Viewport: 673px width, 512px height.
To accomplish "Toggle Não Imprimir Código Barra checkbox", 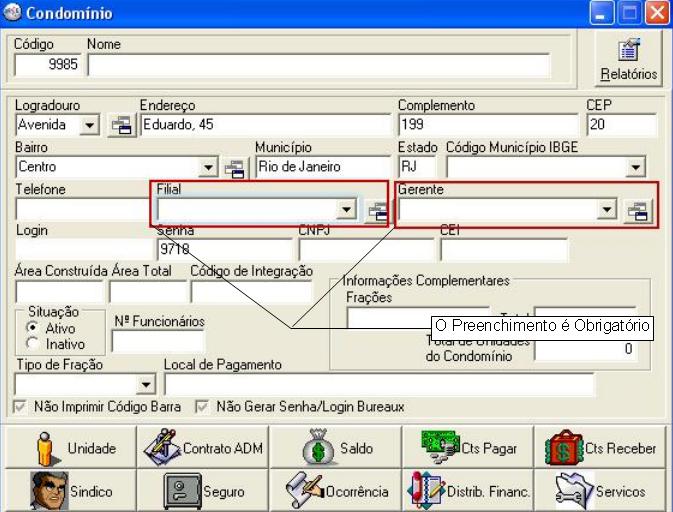I will pos(21,407).
